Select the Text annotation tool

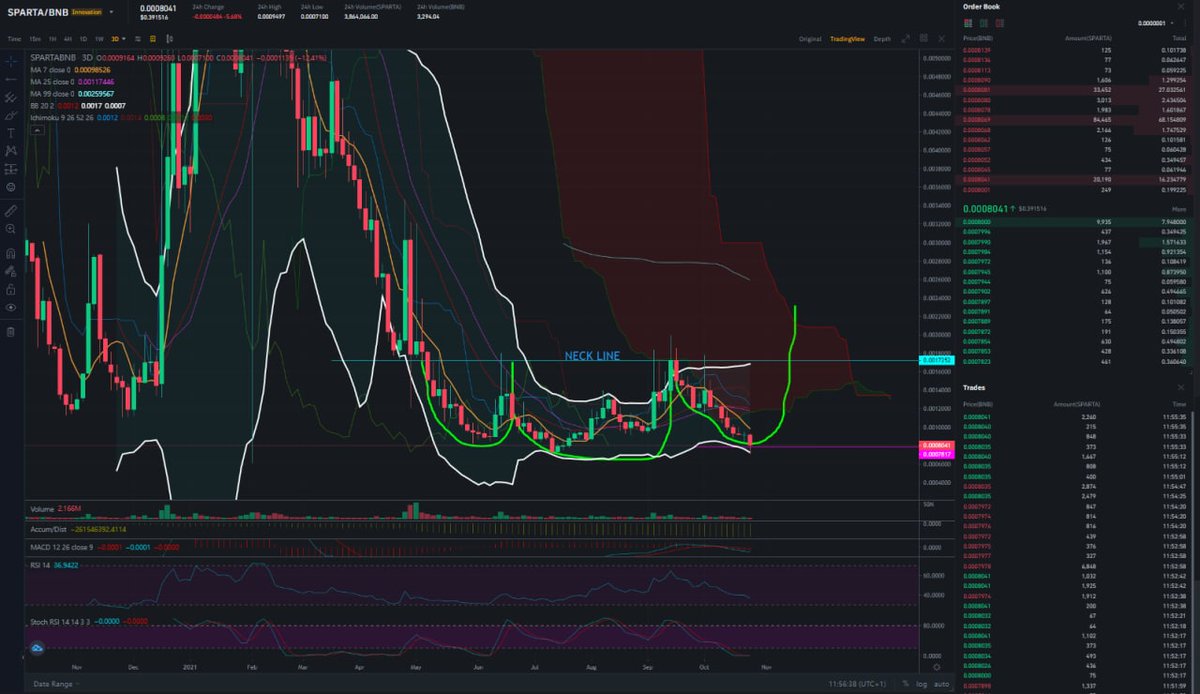(x=11, y=133)
